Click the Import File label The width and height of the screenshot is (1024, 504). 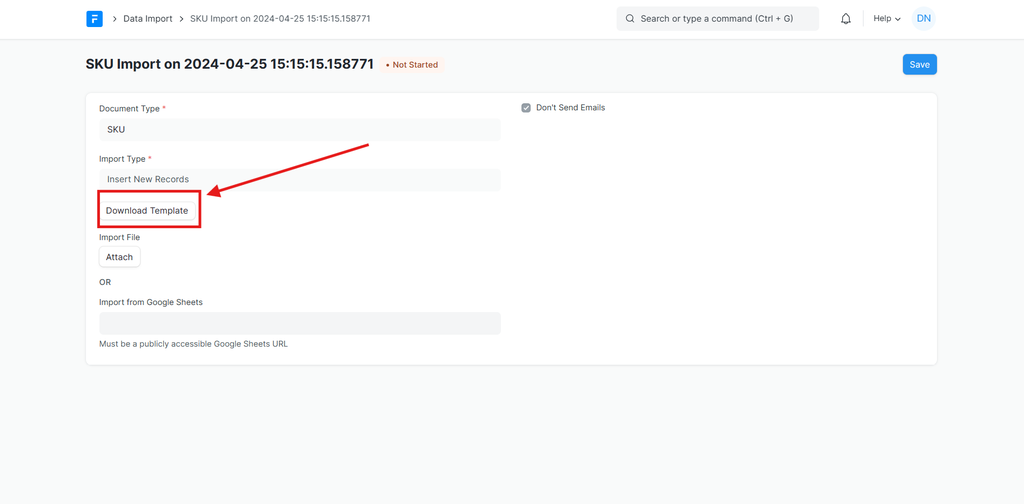[120, 237]
